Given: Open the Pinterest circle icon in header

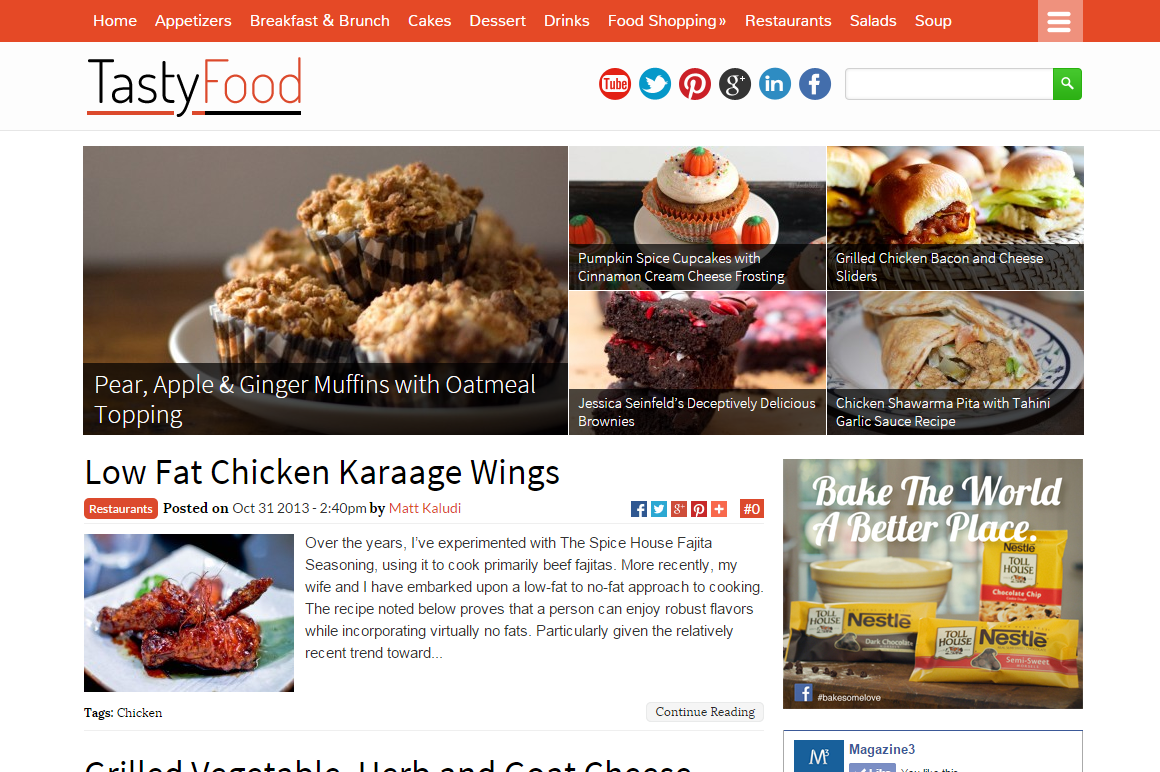Looking at the screenshot, I should click(695, 84).
